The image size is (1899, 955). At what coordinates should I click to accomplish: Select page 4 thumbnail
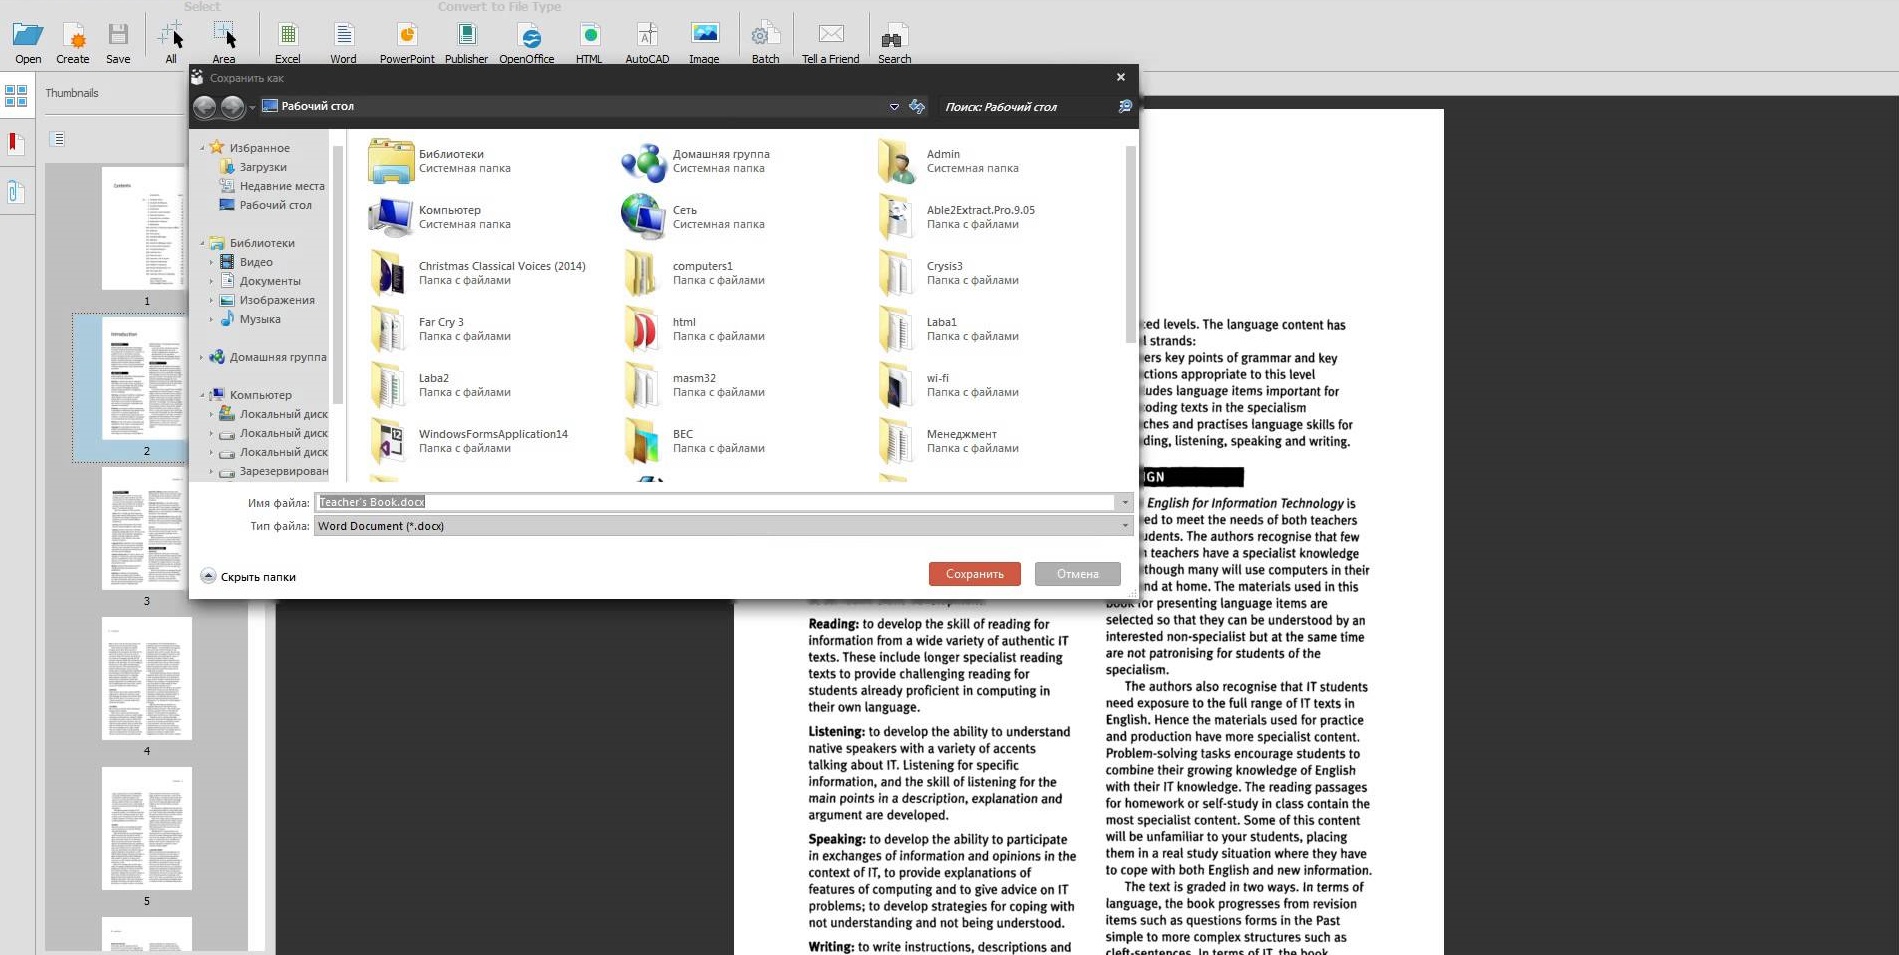pyautogui.click(x=147, y=679)
